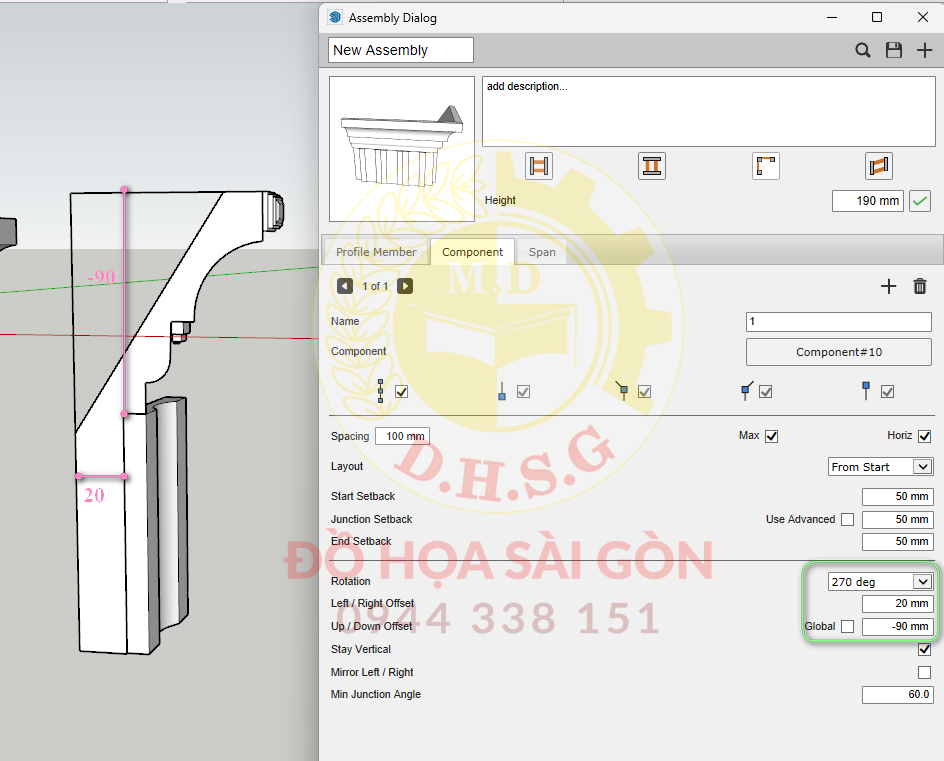Image resolution: width=944 pixels, height=761 pixels.
Task: Uncheck the Horiz checkbox
Action: pos(924,436)
